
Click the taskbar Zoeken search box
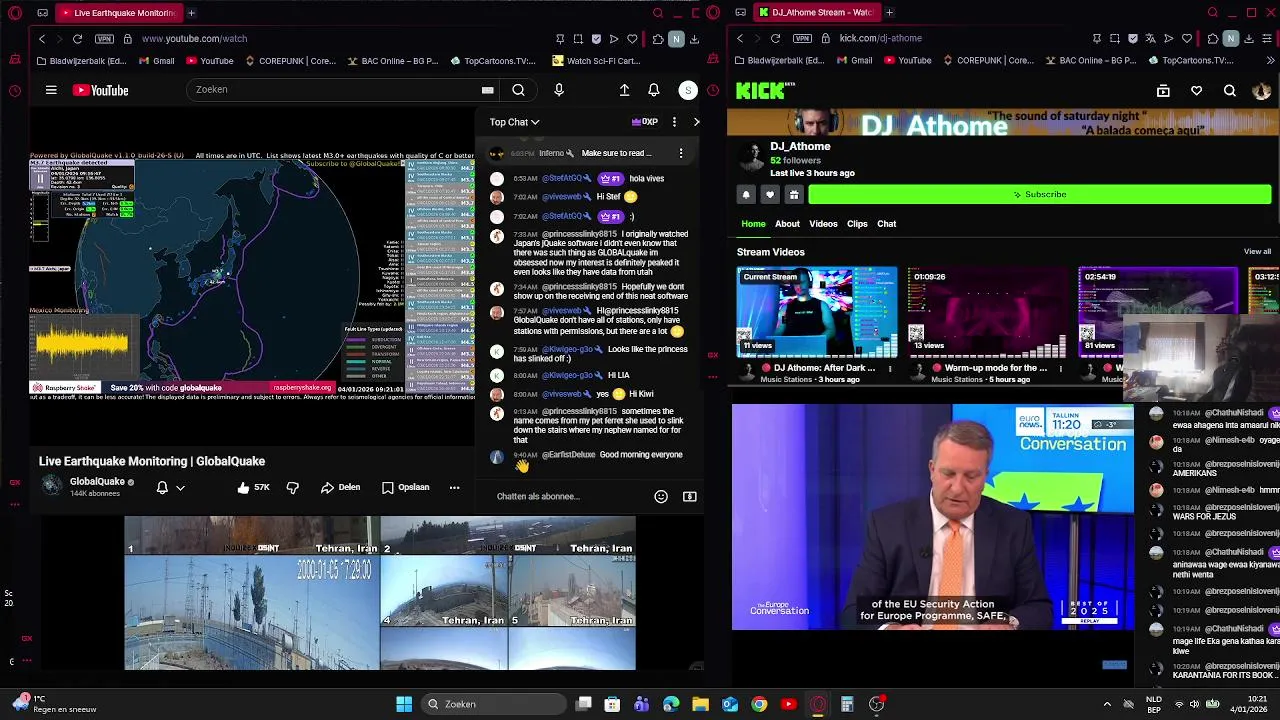point(493,704)
